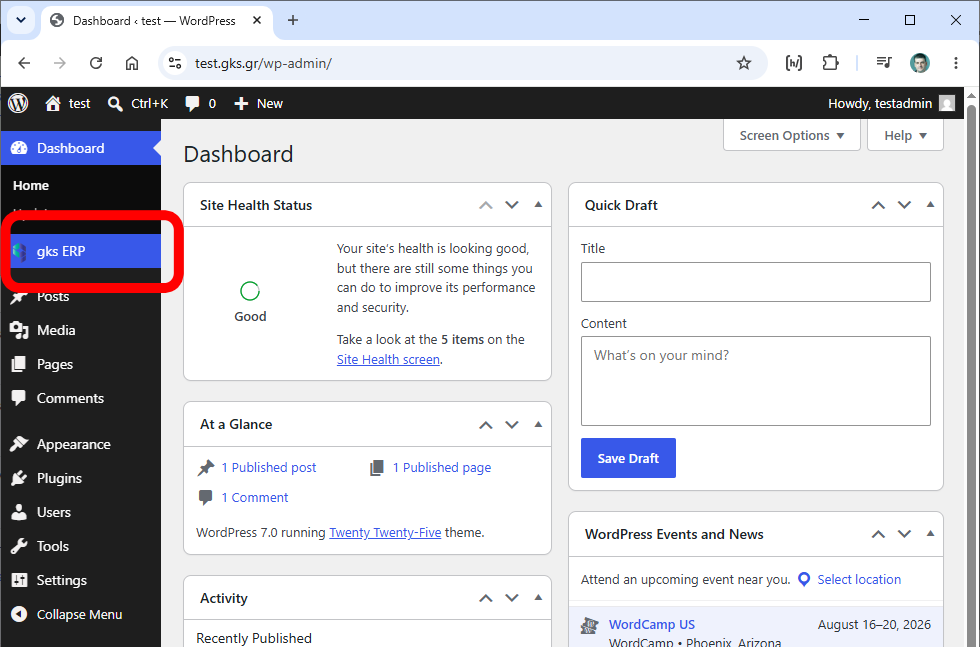Click the browser address bar URL
This screenshot has width=980, height=647.
pos(263,63)
